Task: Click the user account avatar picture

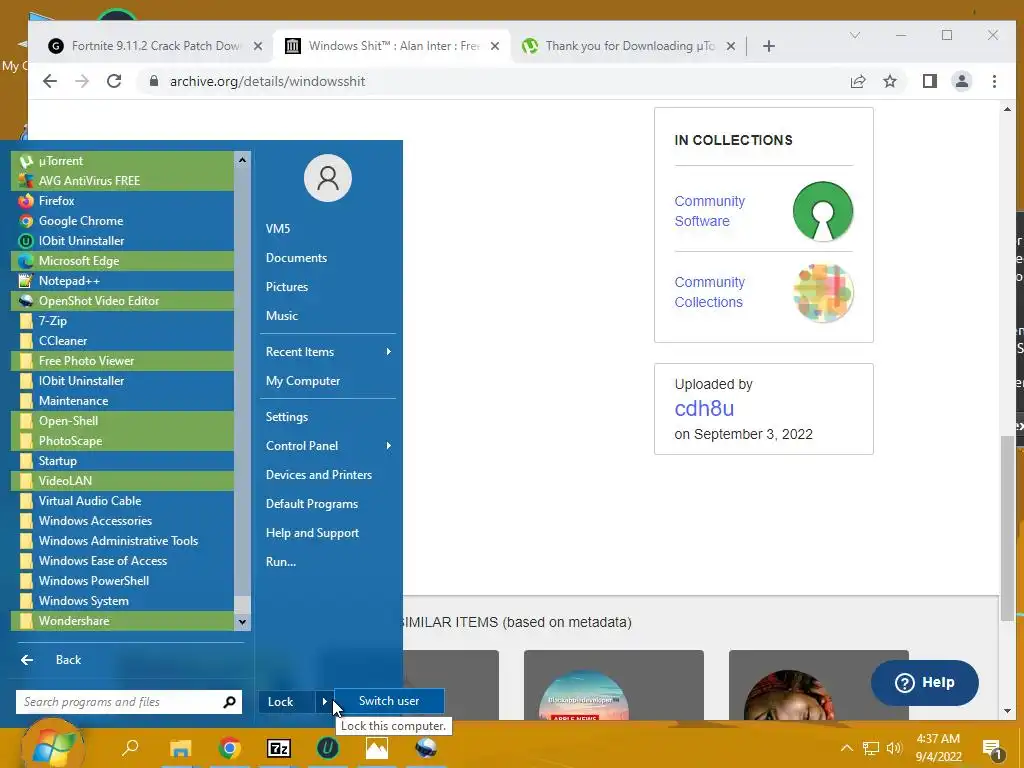Action: point(328,178)
